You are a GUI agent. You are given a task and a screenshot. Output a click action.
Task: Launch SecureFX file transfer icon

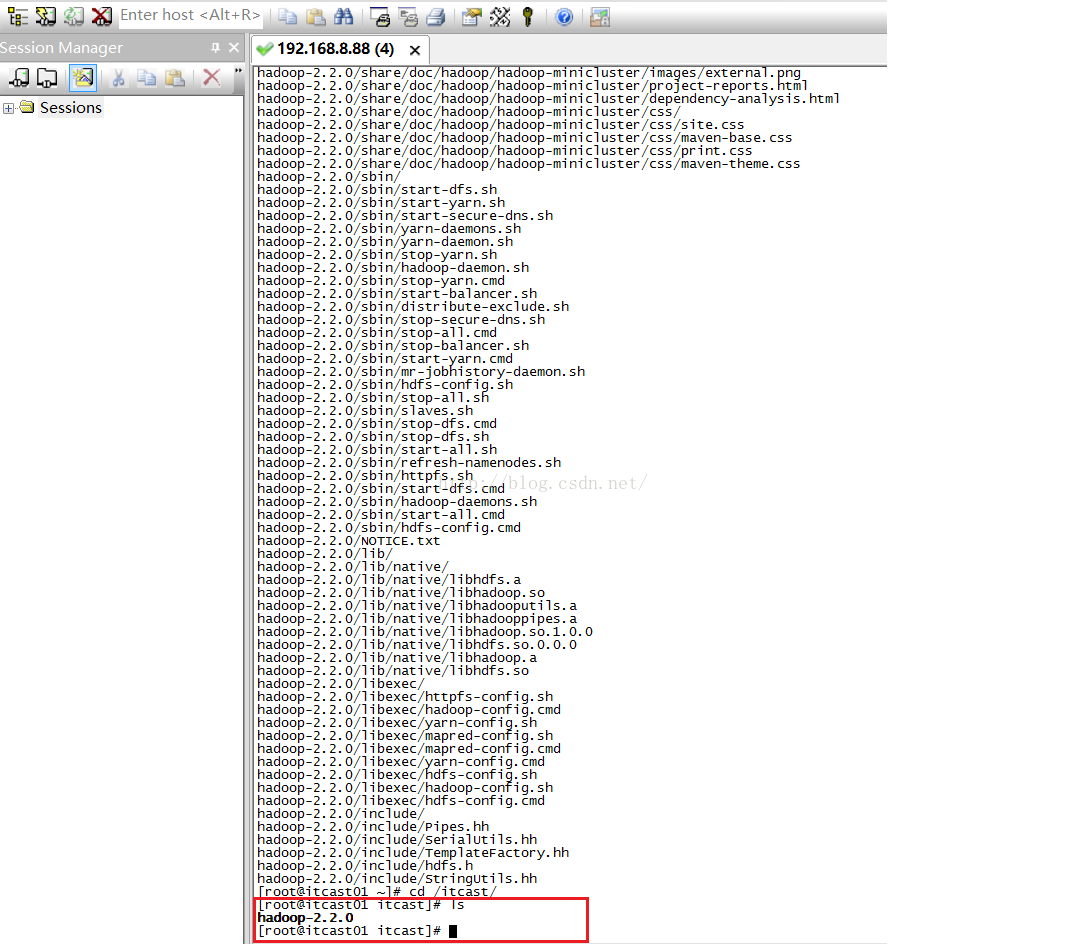click(600, 17)
